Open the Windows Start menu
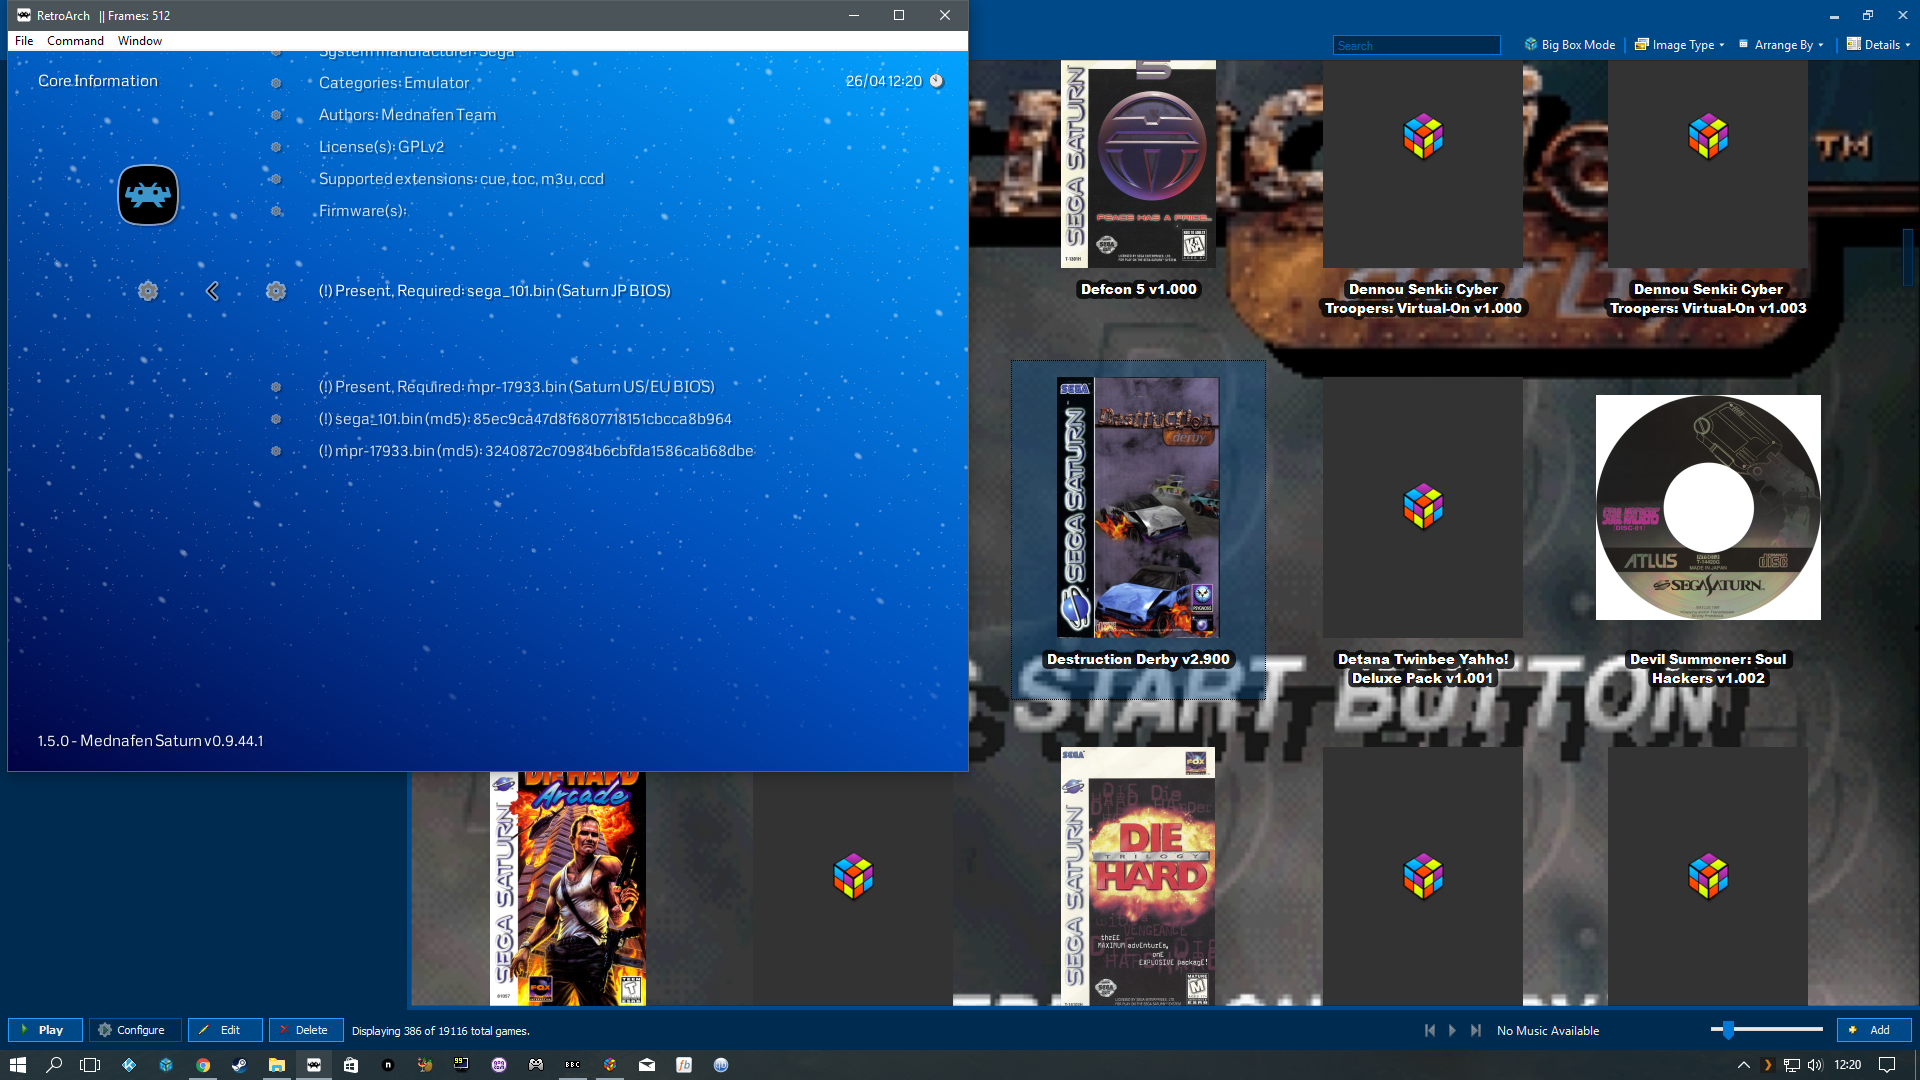This screenshot has width=1920, height=1080. coord(17,1065)
